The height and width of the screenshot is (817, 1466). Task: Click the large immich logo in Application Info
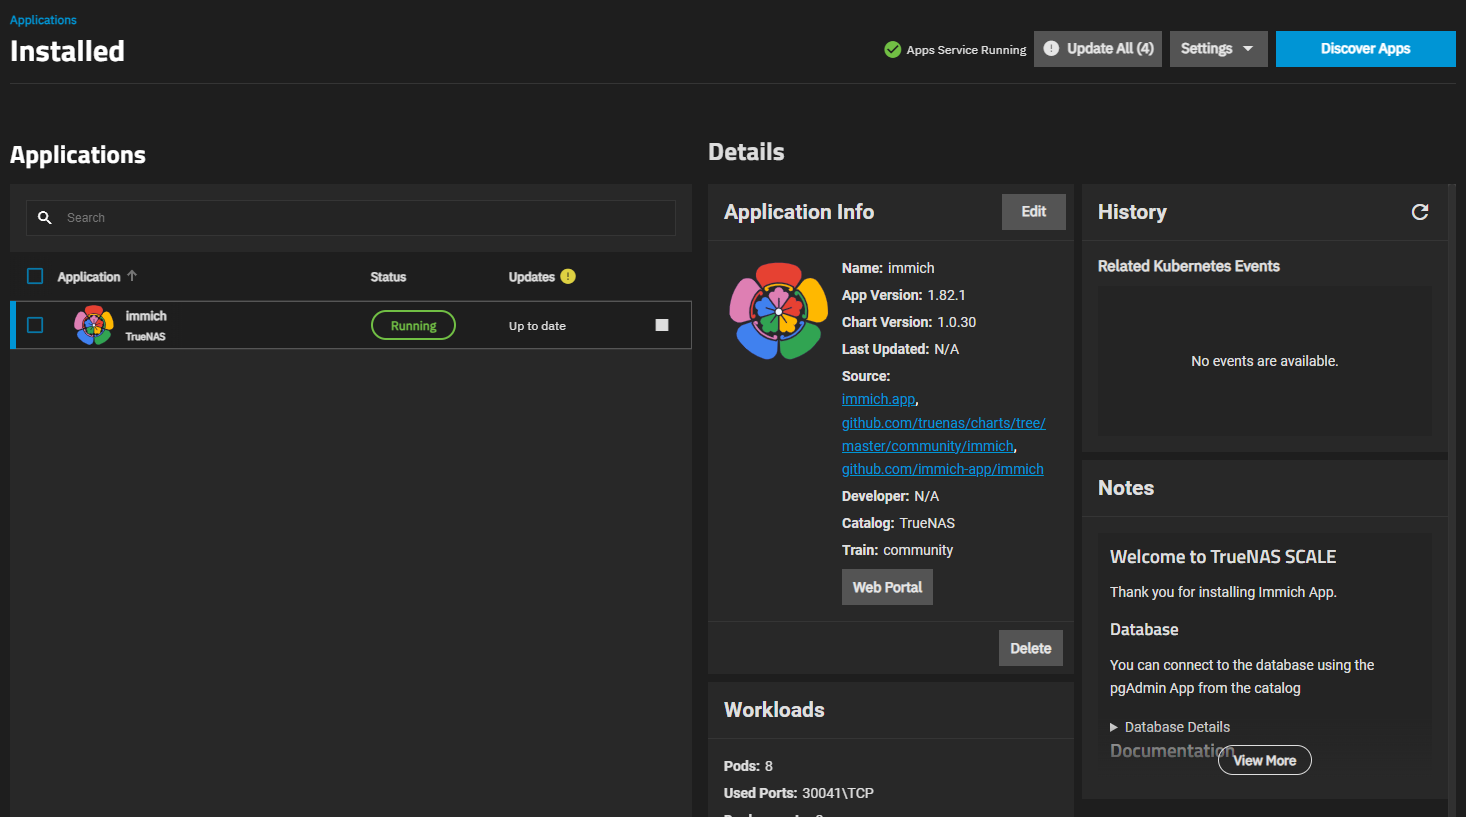pos(778,311)
